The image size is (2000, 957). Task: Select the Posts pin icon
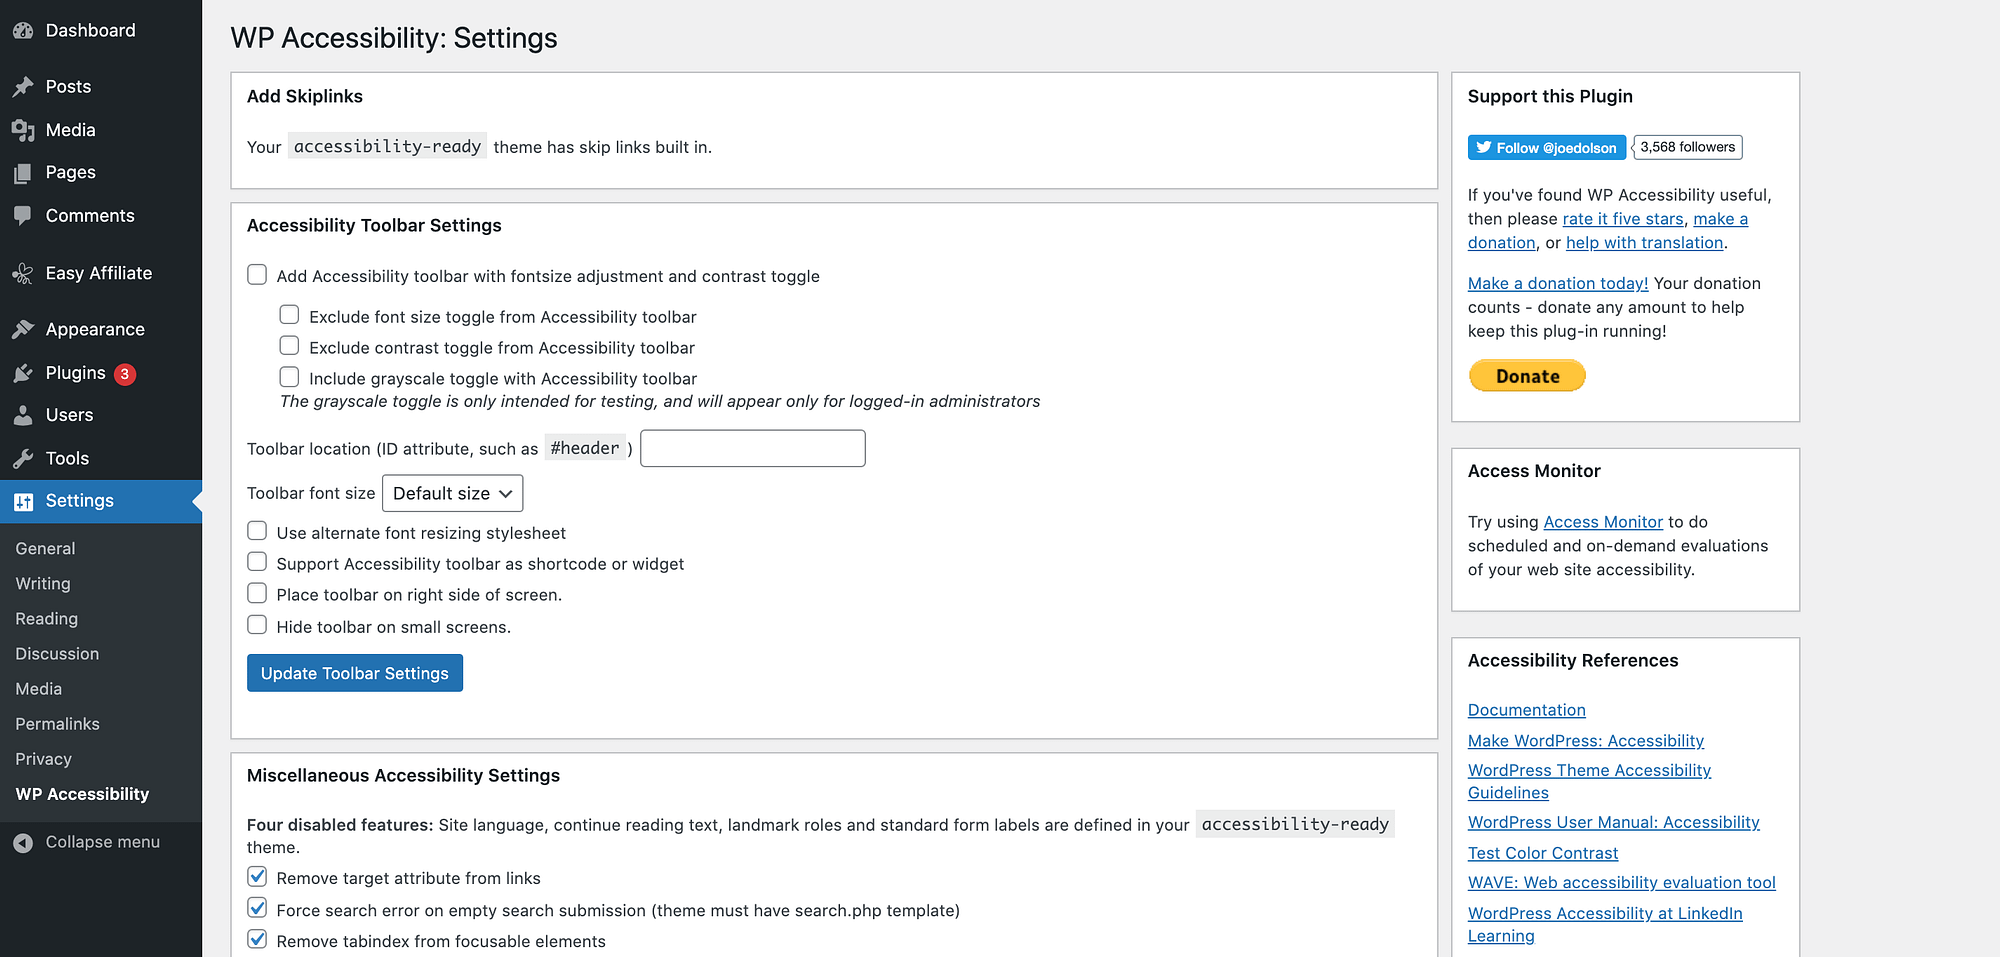(x=24, y=86)
